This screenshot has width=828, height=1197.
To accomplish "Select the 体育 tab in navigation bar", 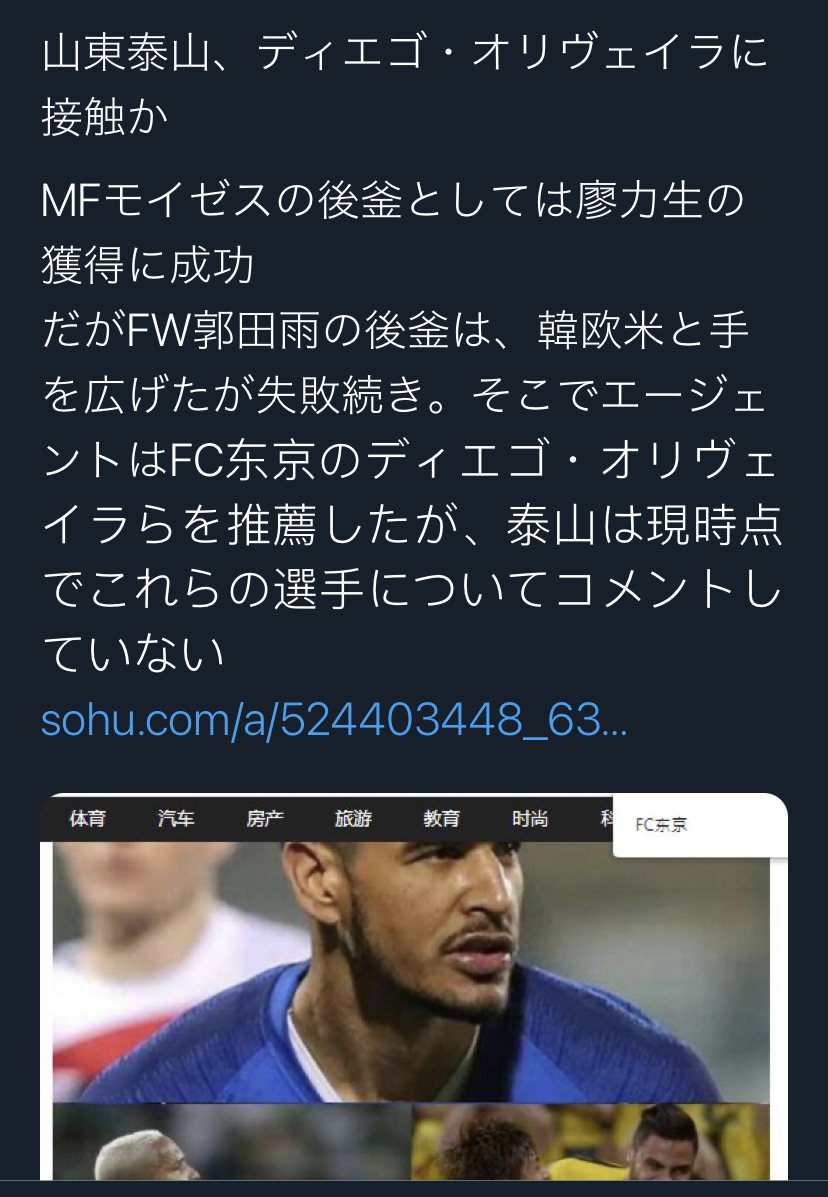I will [x=88, y=819].
